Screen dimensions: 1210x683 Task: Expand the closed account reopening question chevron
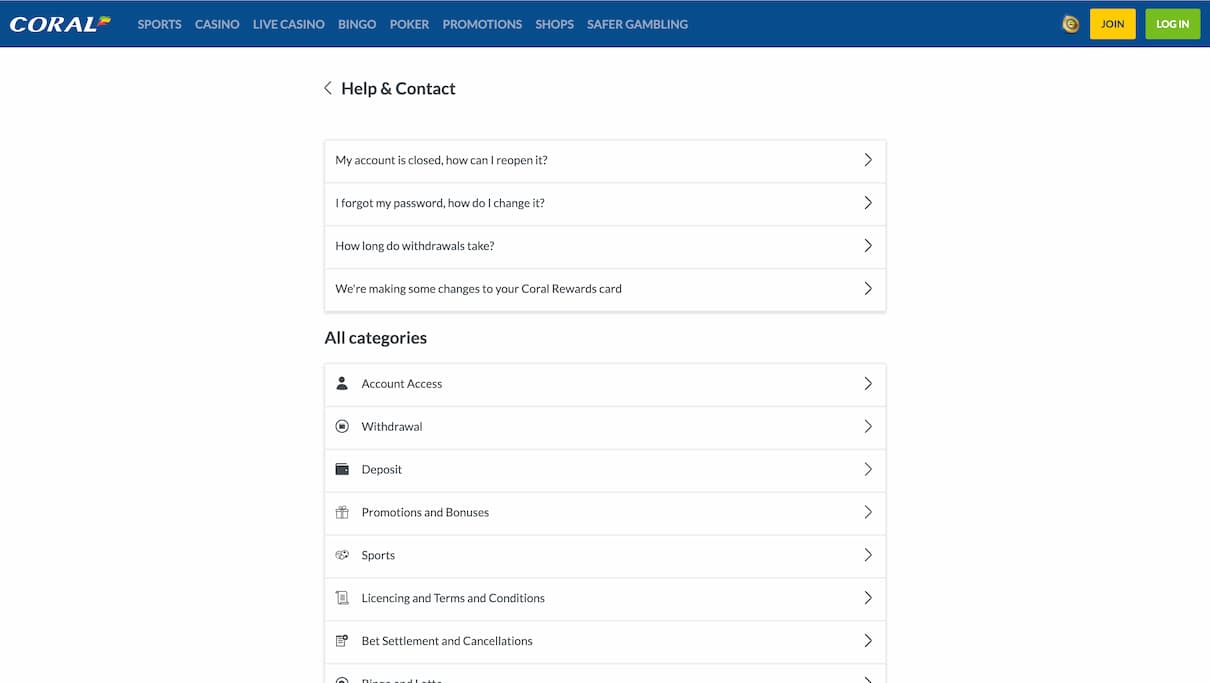point(867,160)
